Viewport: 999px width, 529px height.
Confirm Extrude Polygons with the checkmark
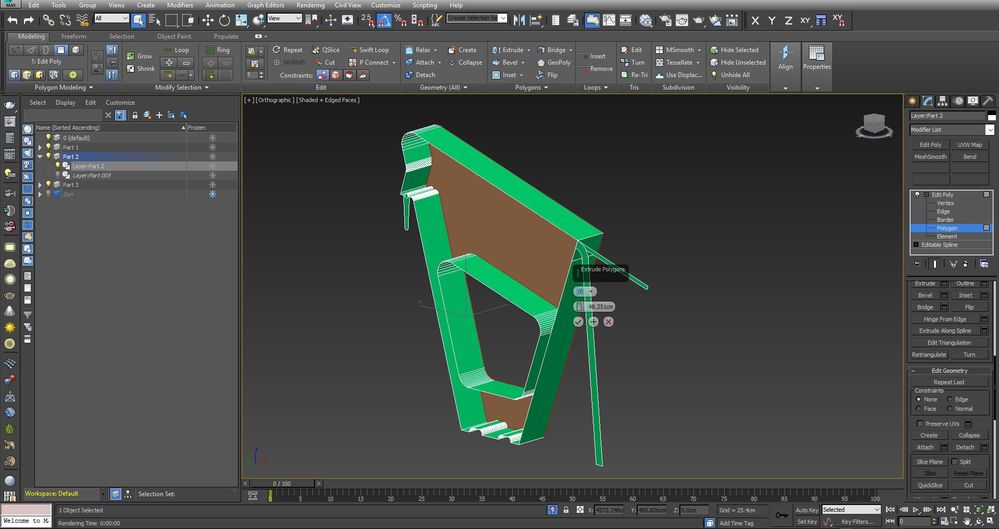coord(578,322)
